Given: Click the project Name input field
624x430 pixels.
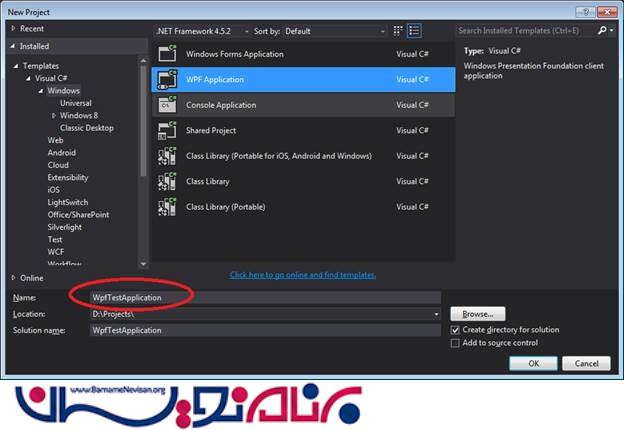Looking at the screenshot, I should [265, 298].
